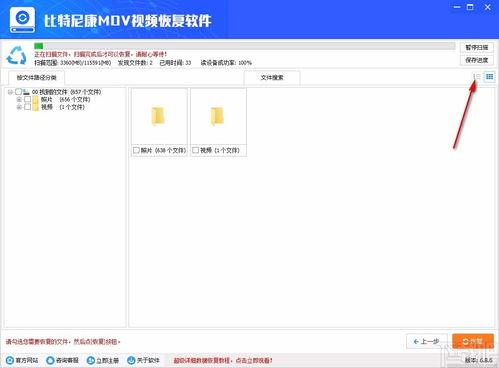Click the drive icon beside 找到的文件

click(26, 92)
